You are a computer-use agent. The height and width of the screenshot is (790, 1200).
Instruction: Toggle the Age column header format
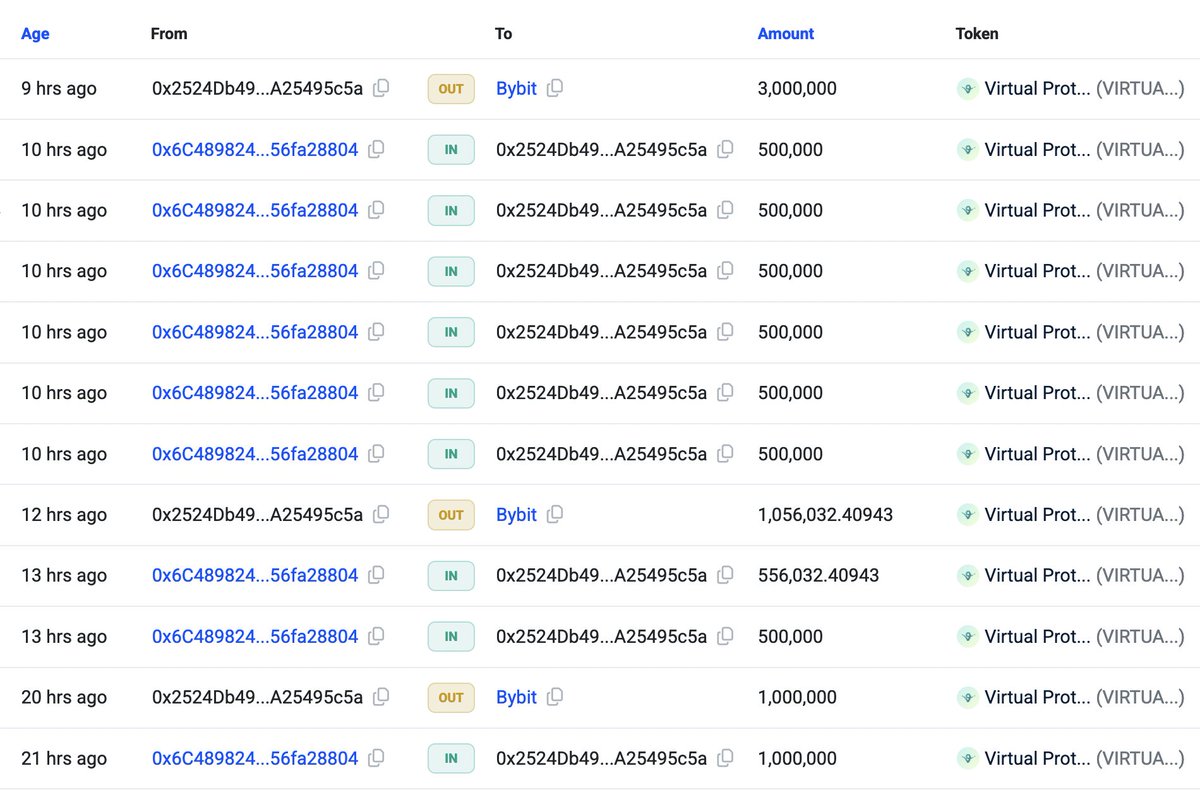coord(35,33)
